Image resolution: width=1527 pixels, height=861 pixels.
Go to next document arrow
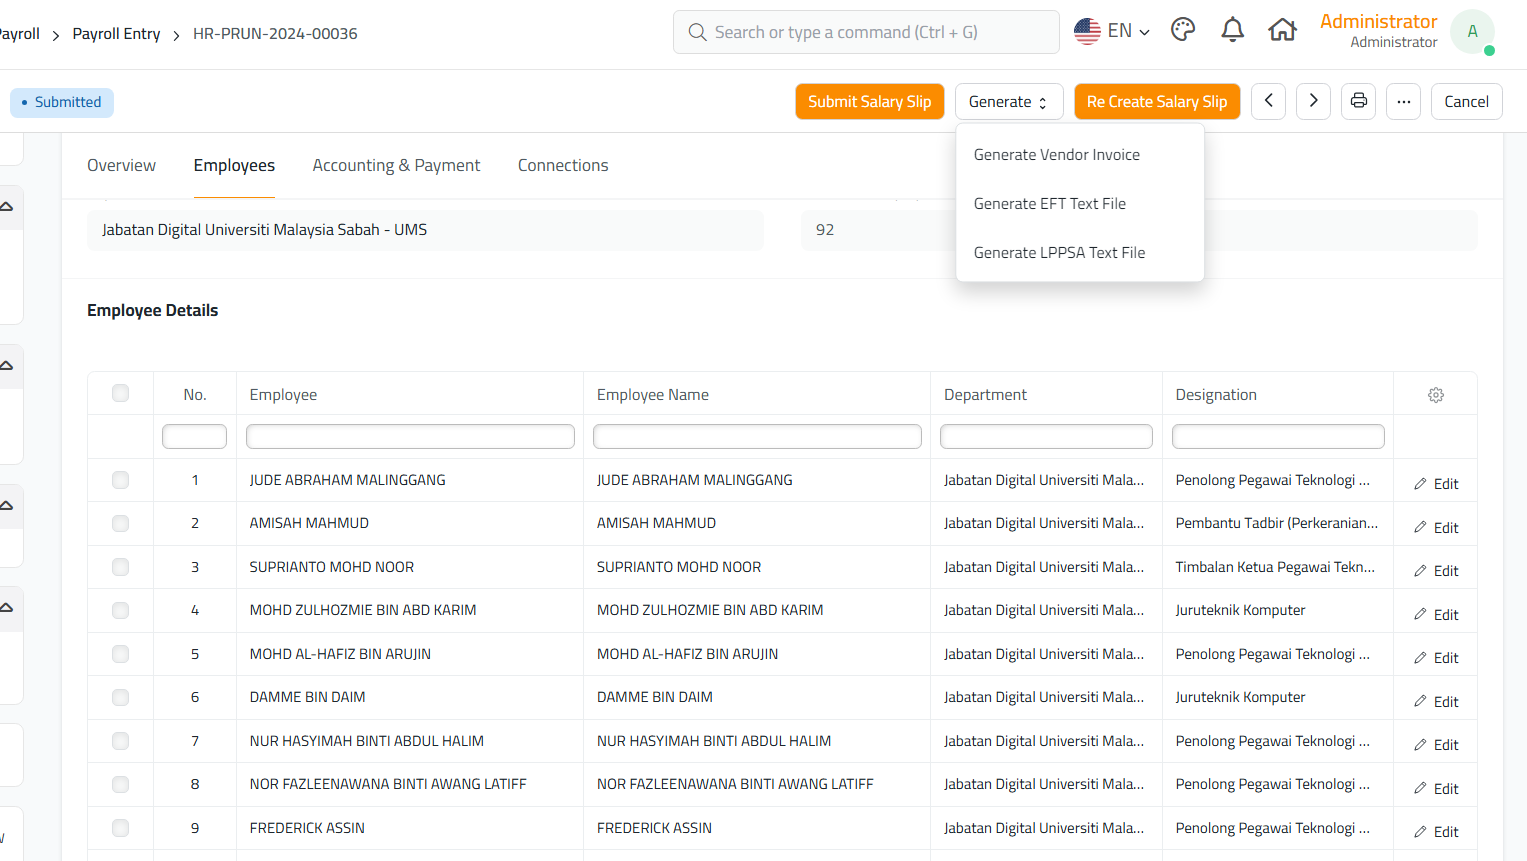(x=1313, y=101)
